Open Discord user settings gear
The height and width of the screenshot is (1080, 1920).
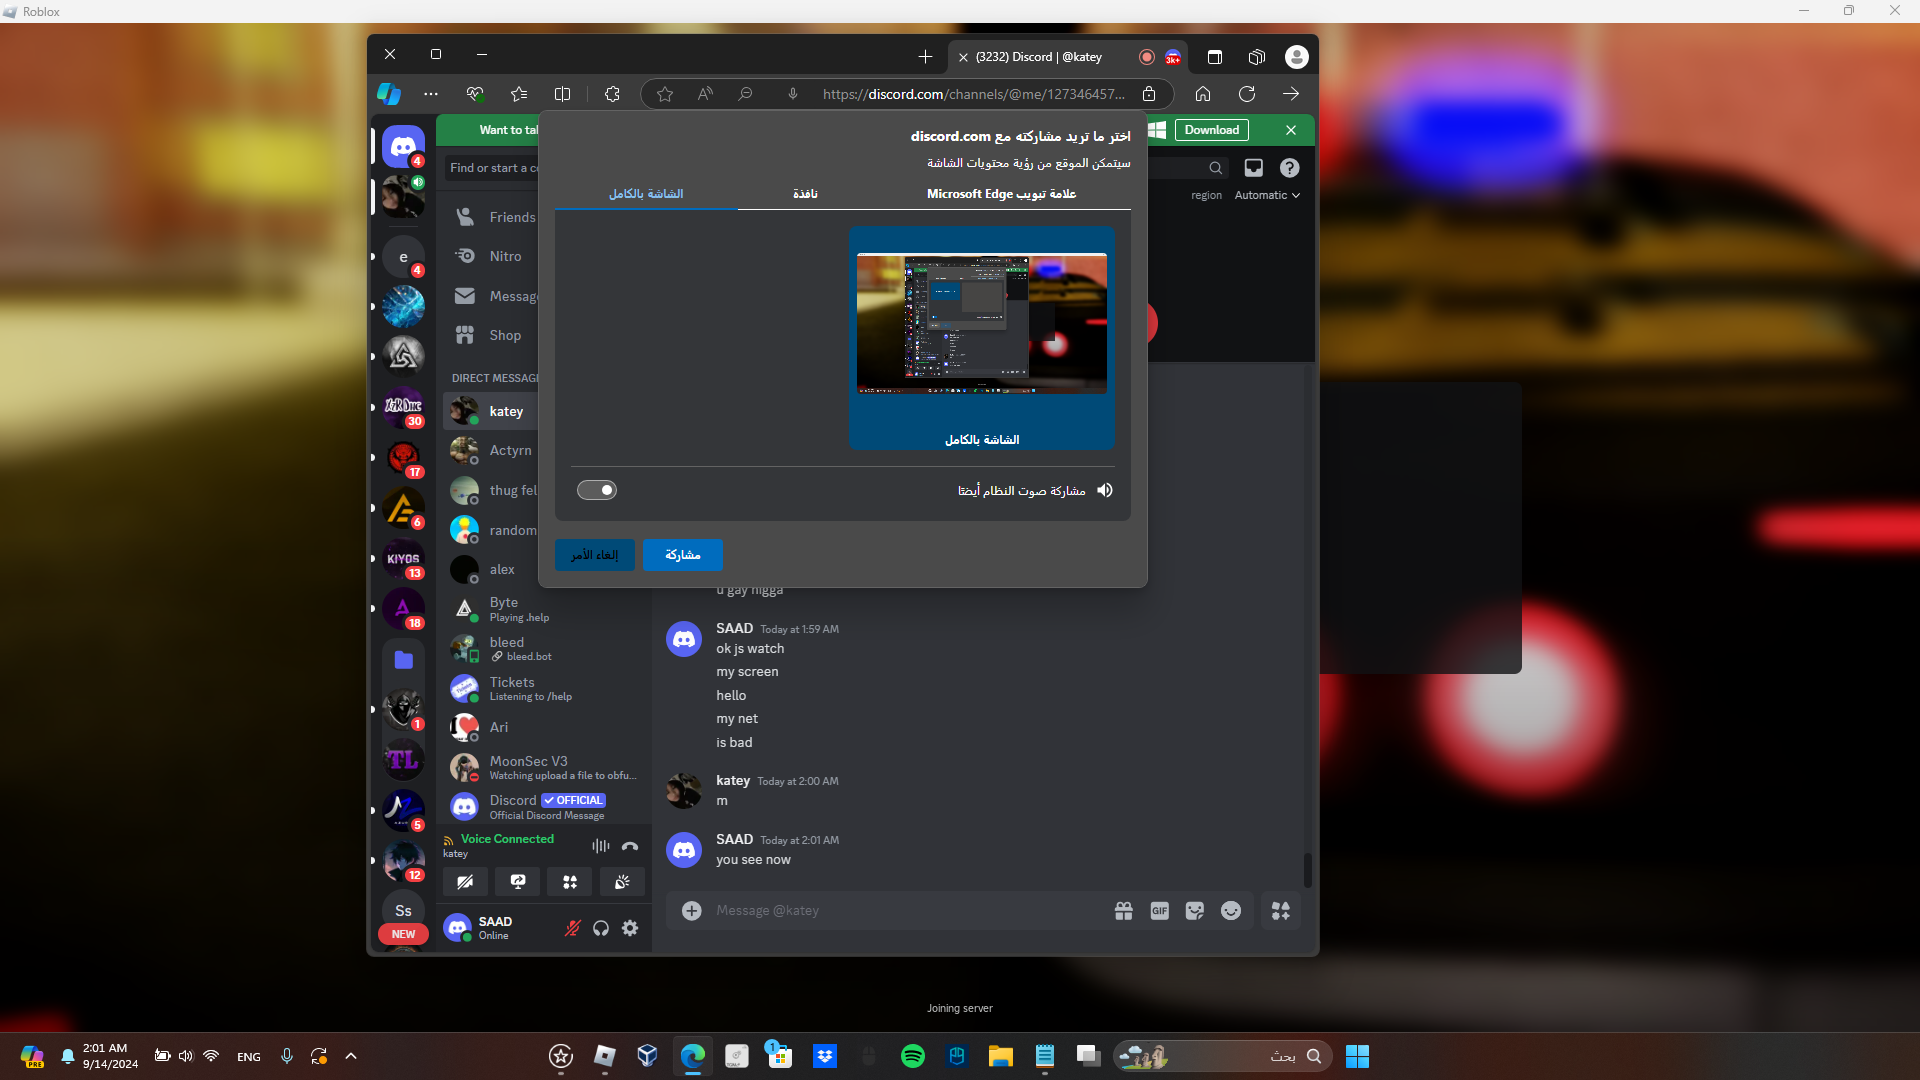click(x=630, y=928)
